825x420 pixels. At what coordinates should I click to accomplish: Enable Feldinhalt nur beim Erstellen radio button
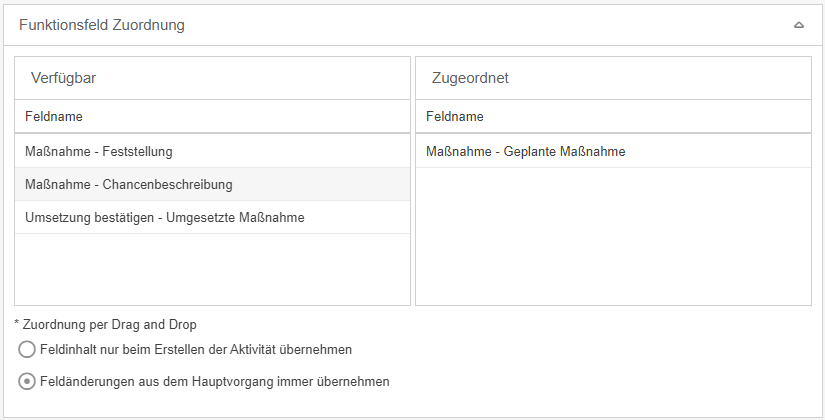[27, 350]
